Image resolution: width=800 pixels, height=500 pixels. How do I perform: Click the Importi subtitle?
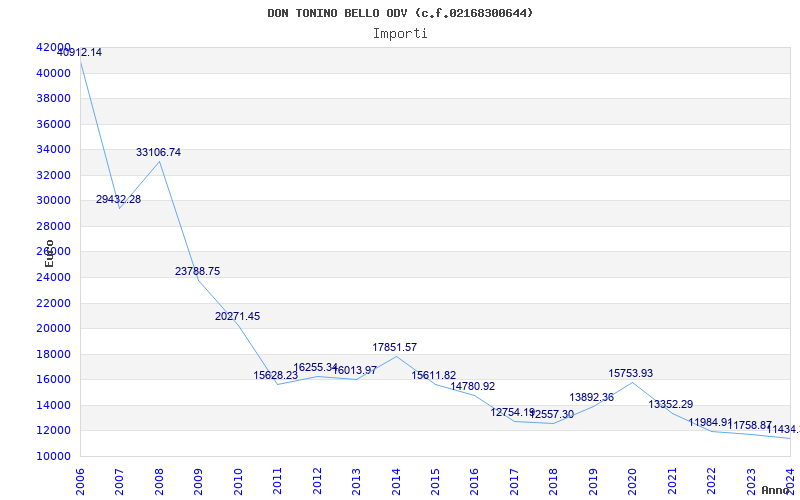point(400,34)
